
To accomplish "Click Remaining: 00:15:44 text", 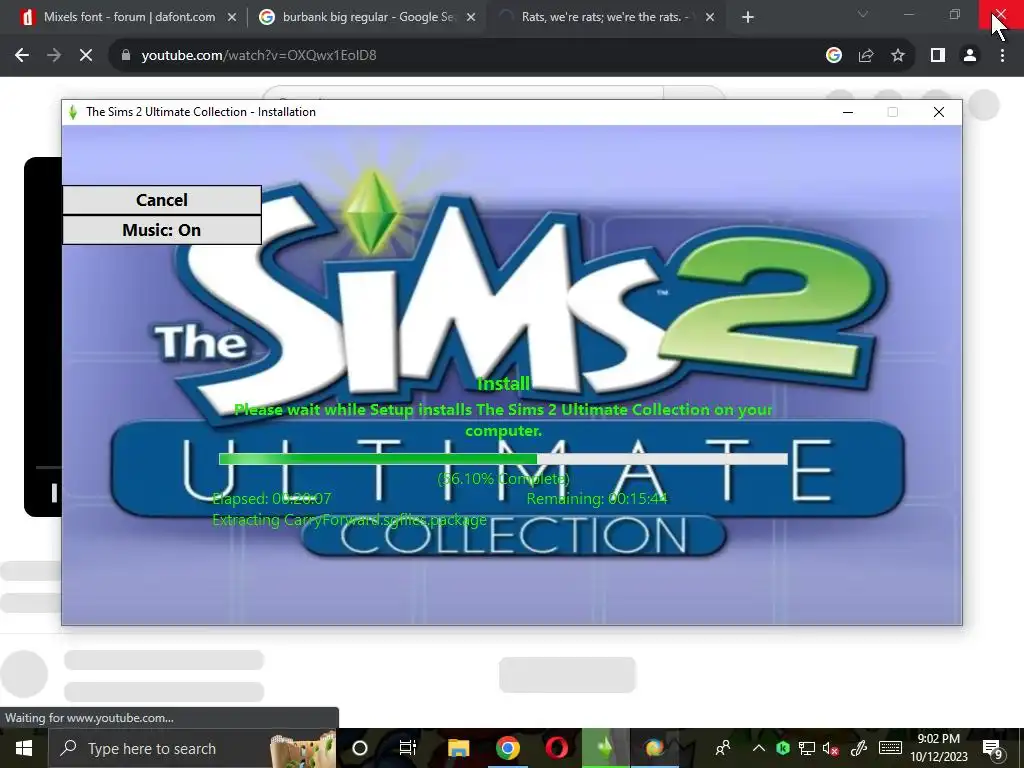I will [x=597, y=499].
